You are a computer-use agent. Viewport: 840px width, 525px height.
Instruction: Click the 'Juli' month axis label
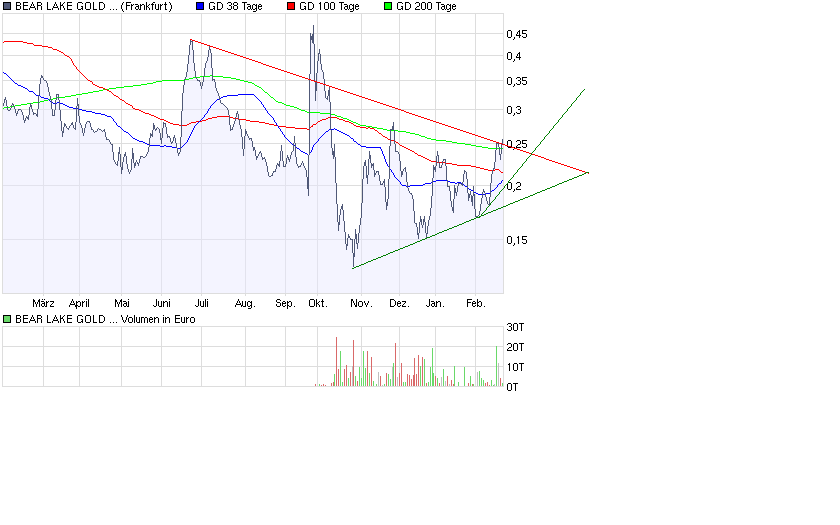pos(201,303)
